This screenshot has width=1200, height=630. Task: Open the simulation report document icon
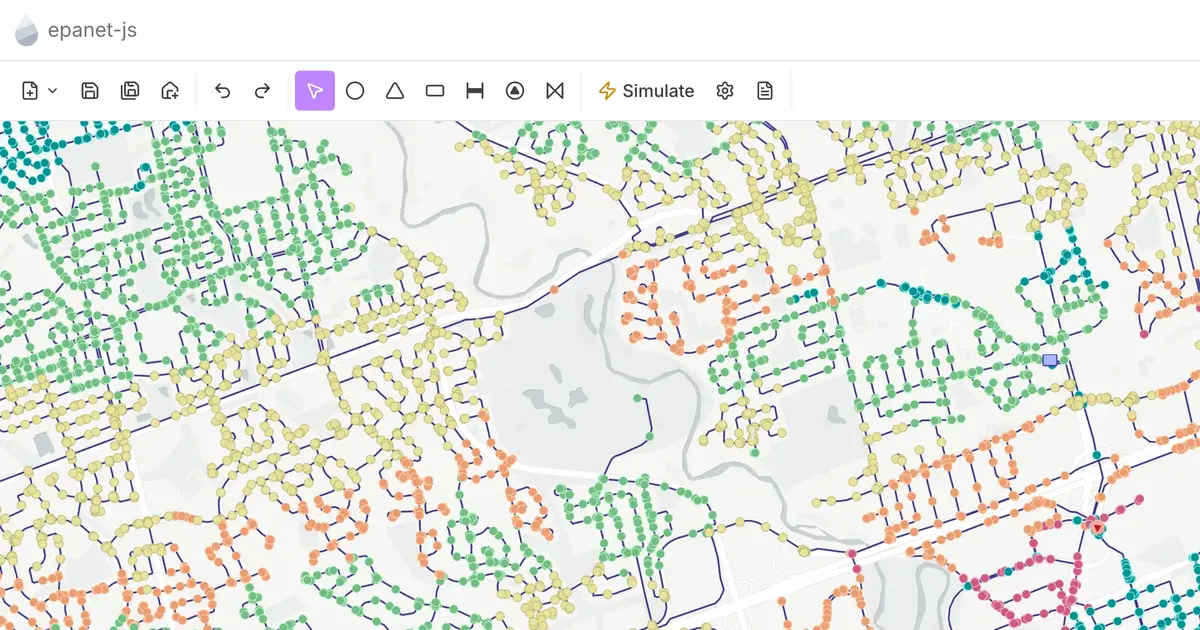765,91
